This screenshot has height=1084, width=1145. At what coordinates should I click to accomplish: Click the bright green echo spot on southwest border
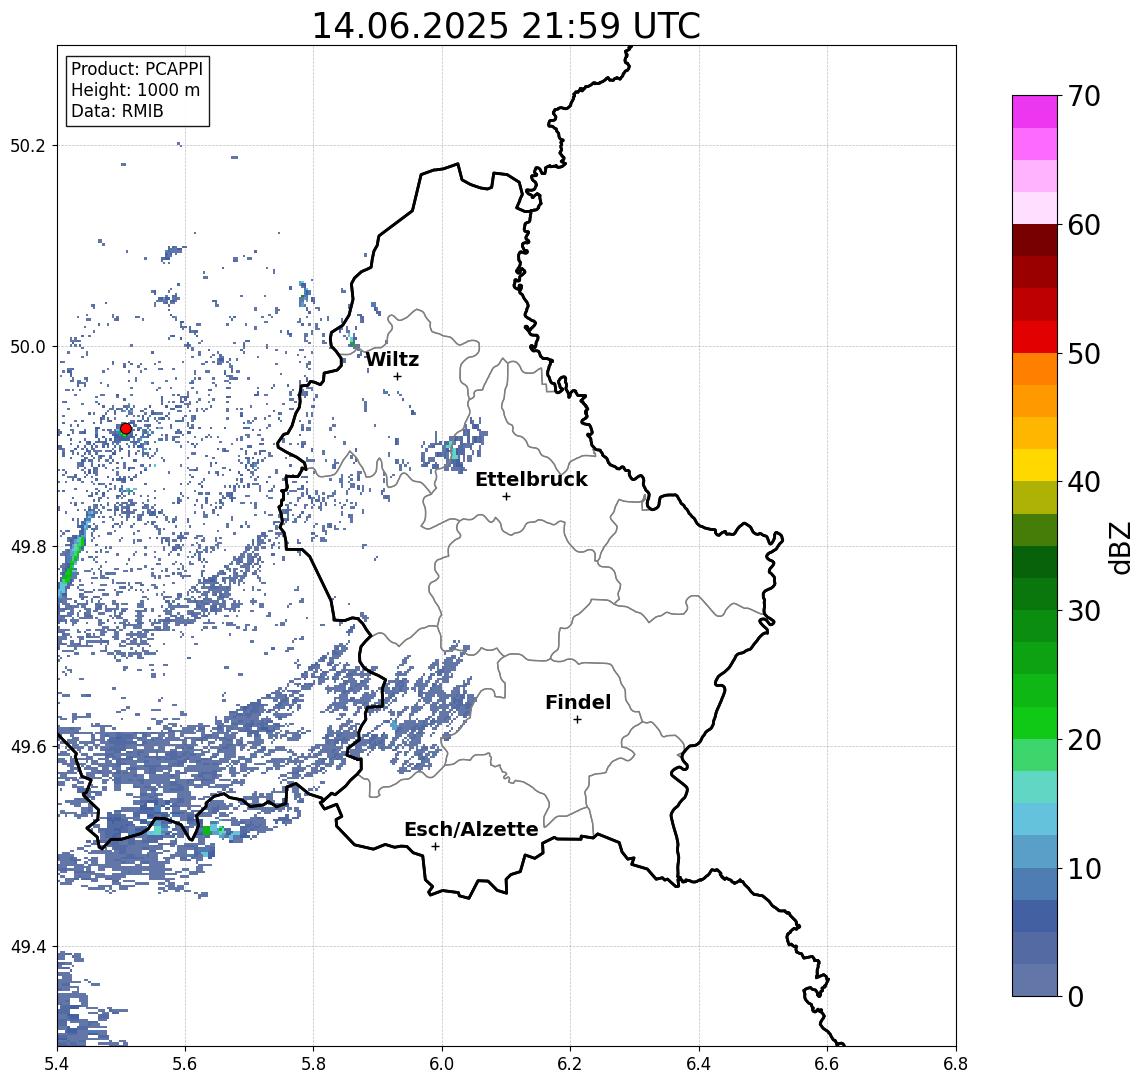[207, 831]
